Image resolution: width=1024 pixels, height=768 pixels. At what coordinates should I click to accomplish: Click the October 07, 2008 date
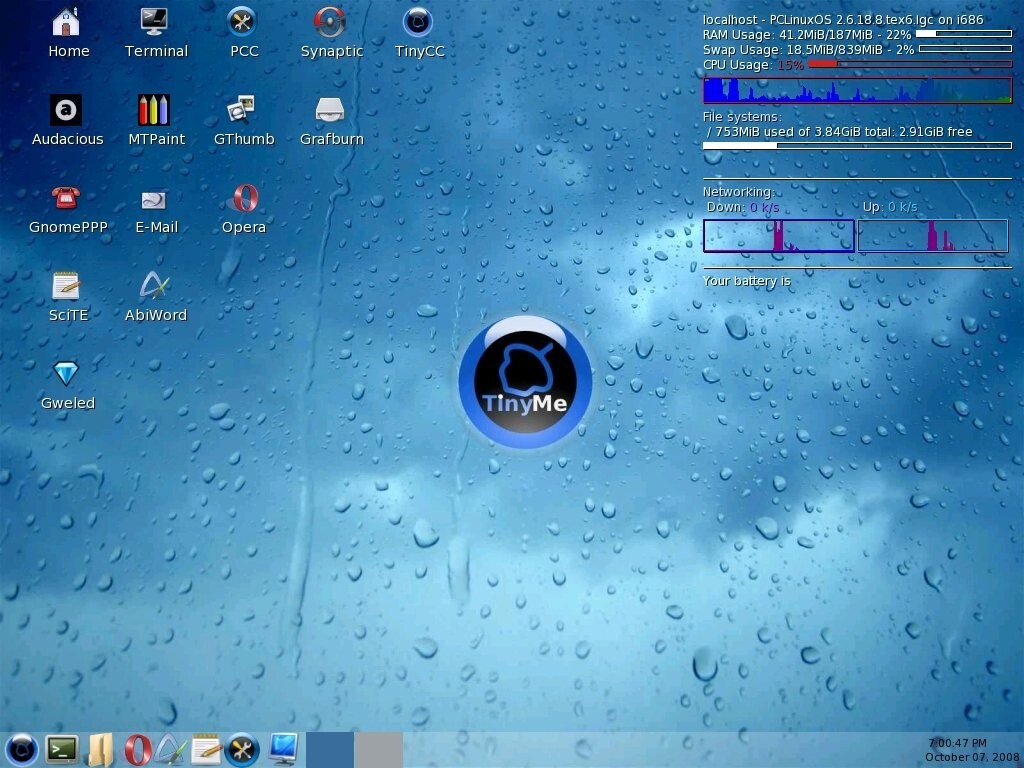(972, 757)
